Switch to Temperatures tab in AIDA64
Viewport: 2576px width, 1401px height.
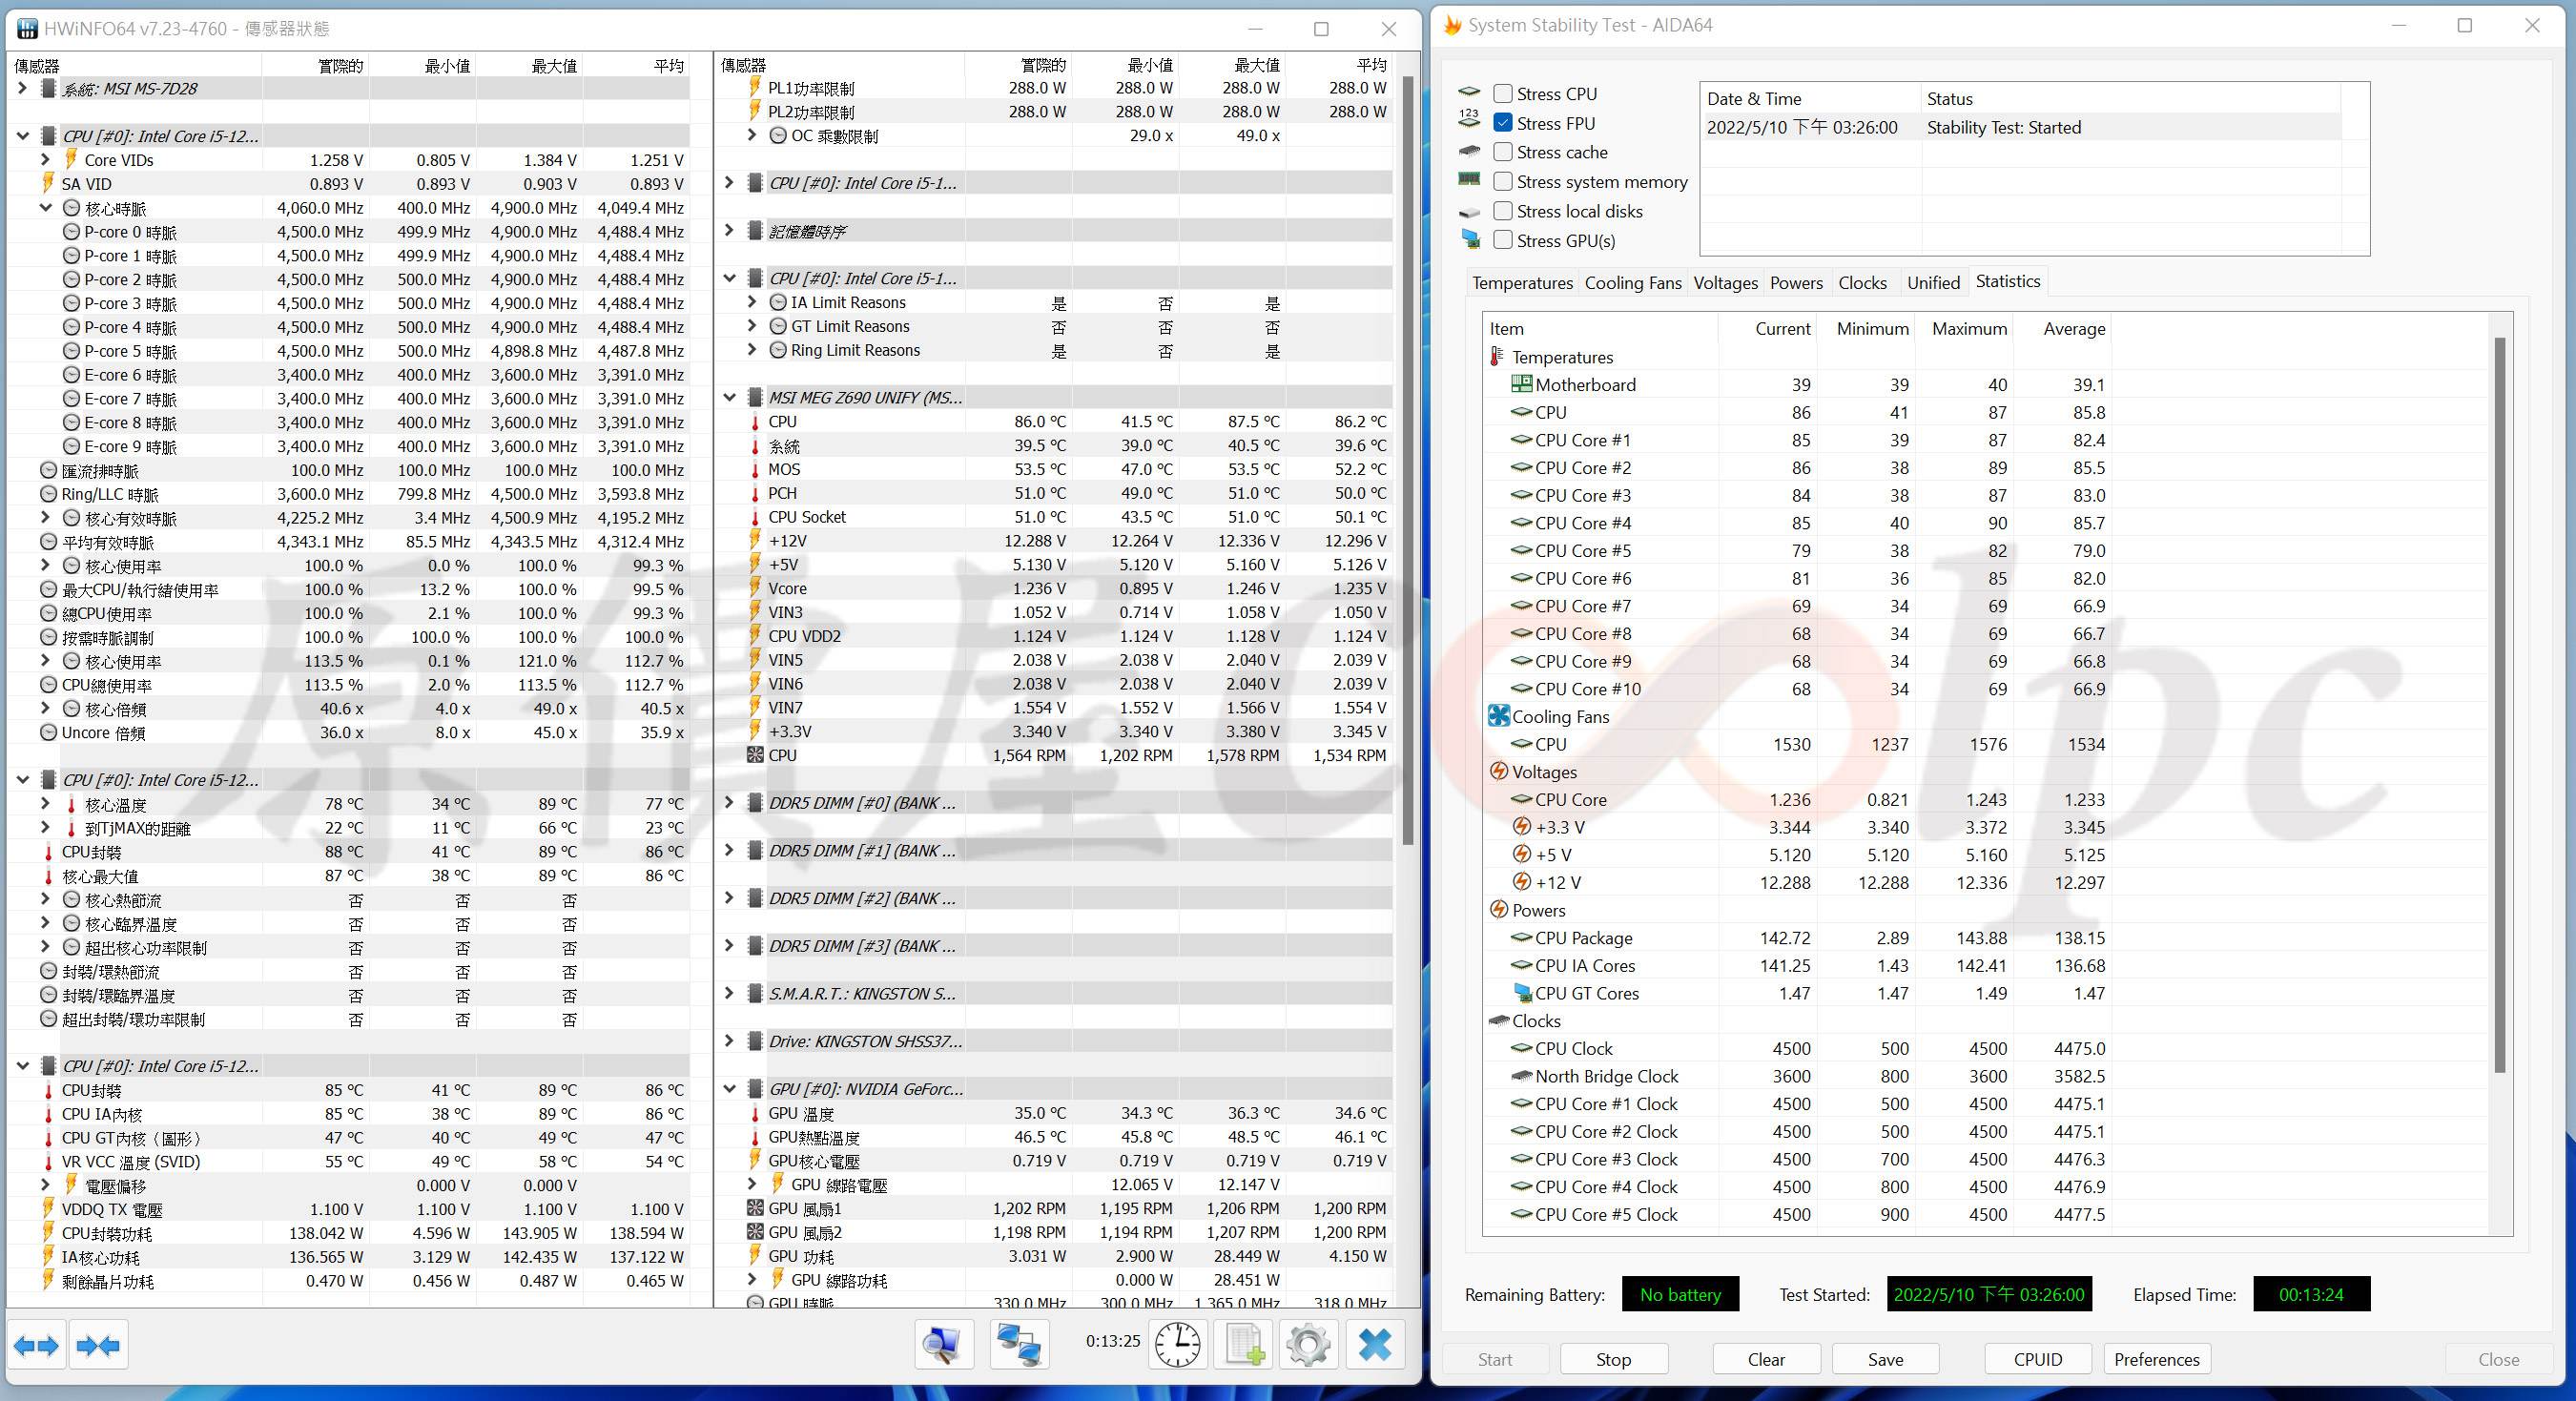(1522, 283)
